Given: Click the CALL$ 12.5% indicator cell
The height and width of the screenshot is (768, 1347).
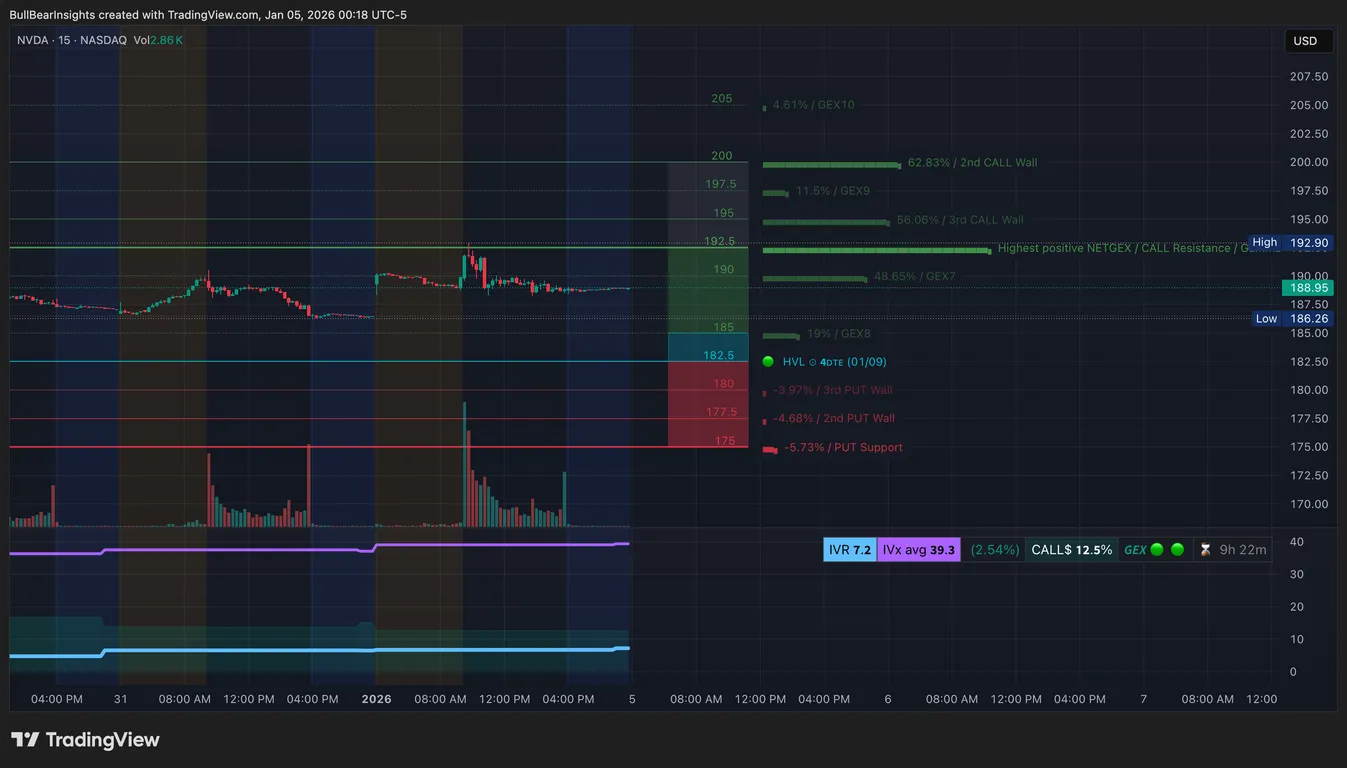Looking at the screenshot, I should point(1072,550).
